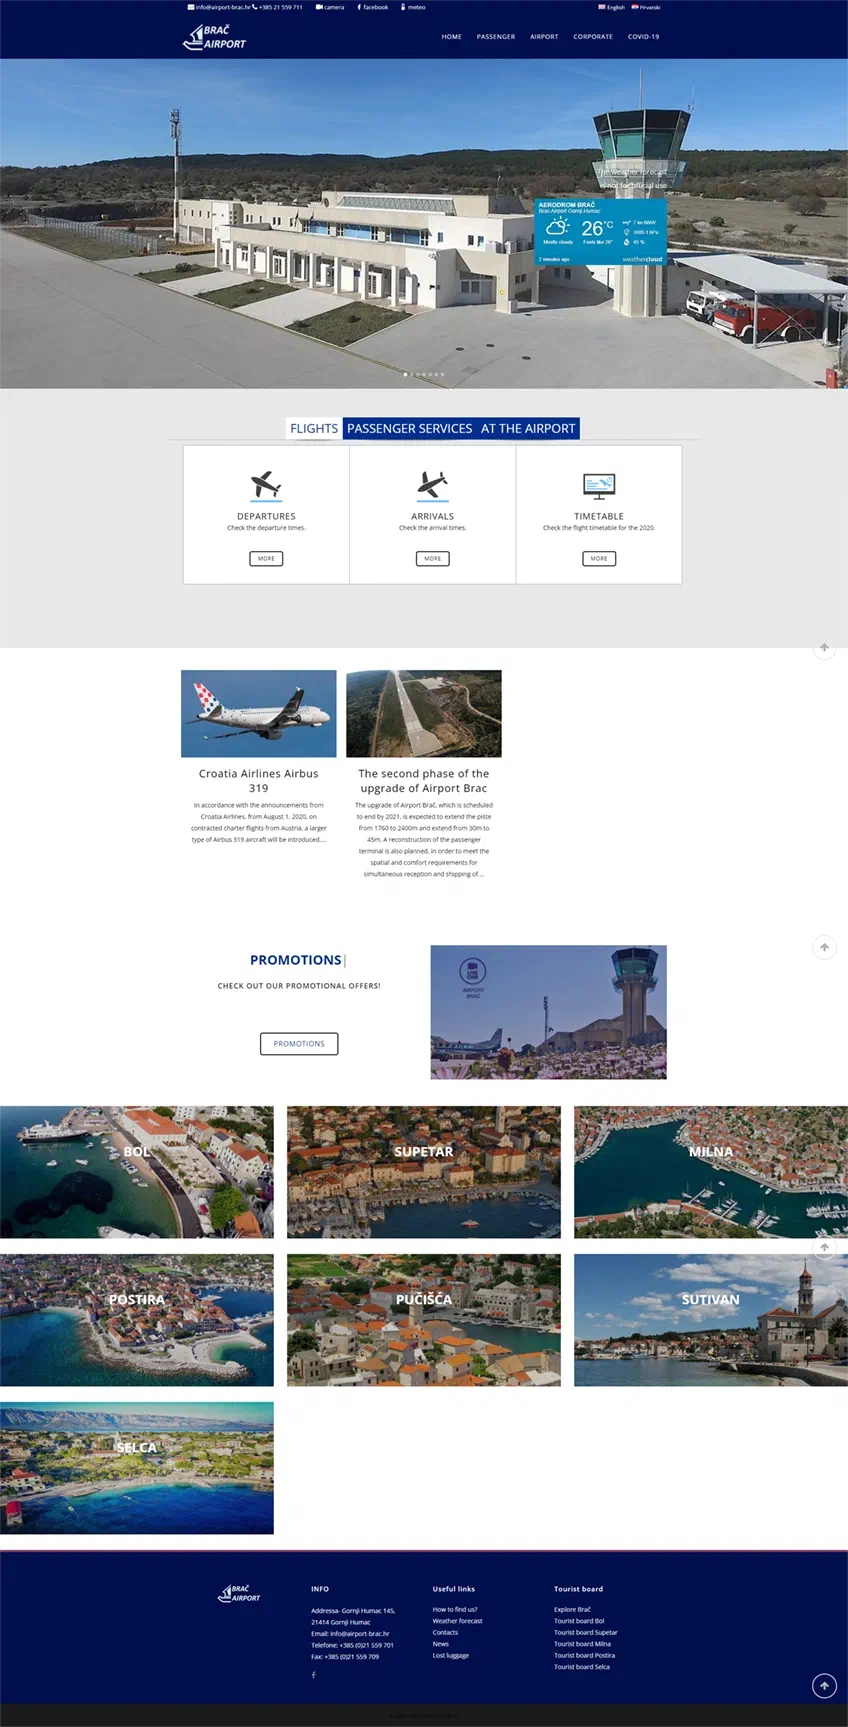Viewport: 848px width, 1727px height.
Task: Click 'Contacts' footer link
Action: coord(445,1632)
